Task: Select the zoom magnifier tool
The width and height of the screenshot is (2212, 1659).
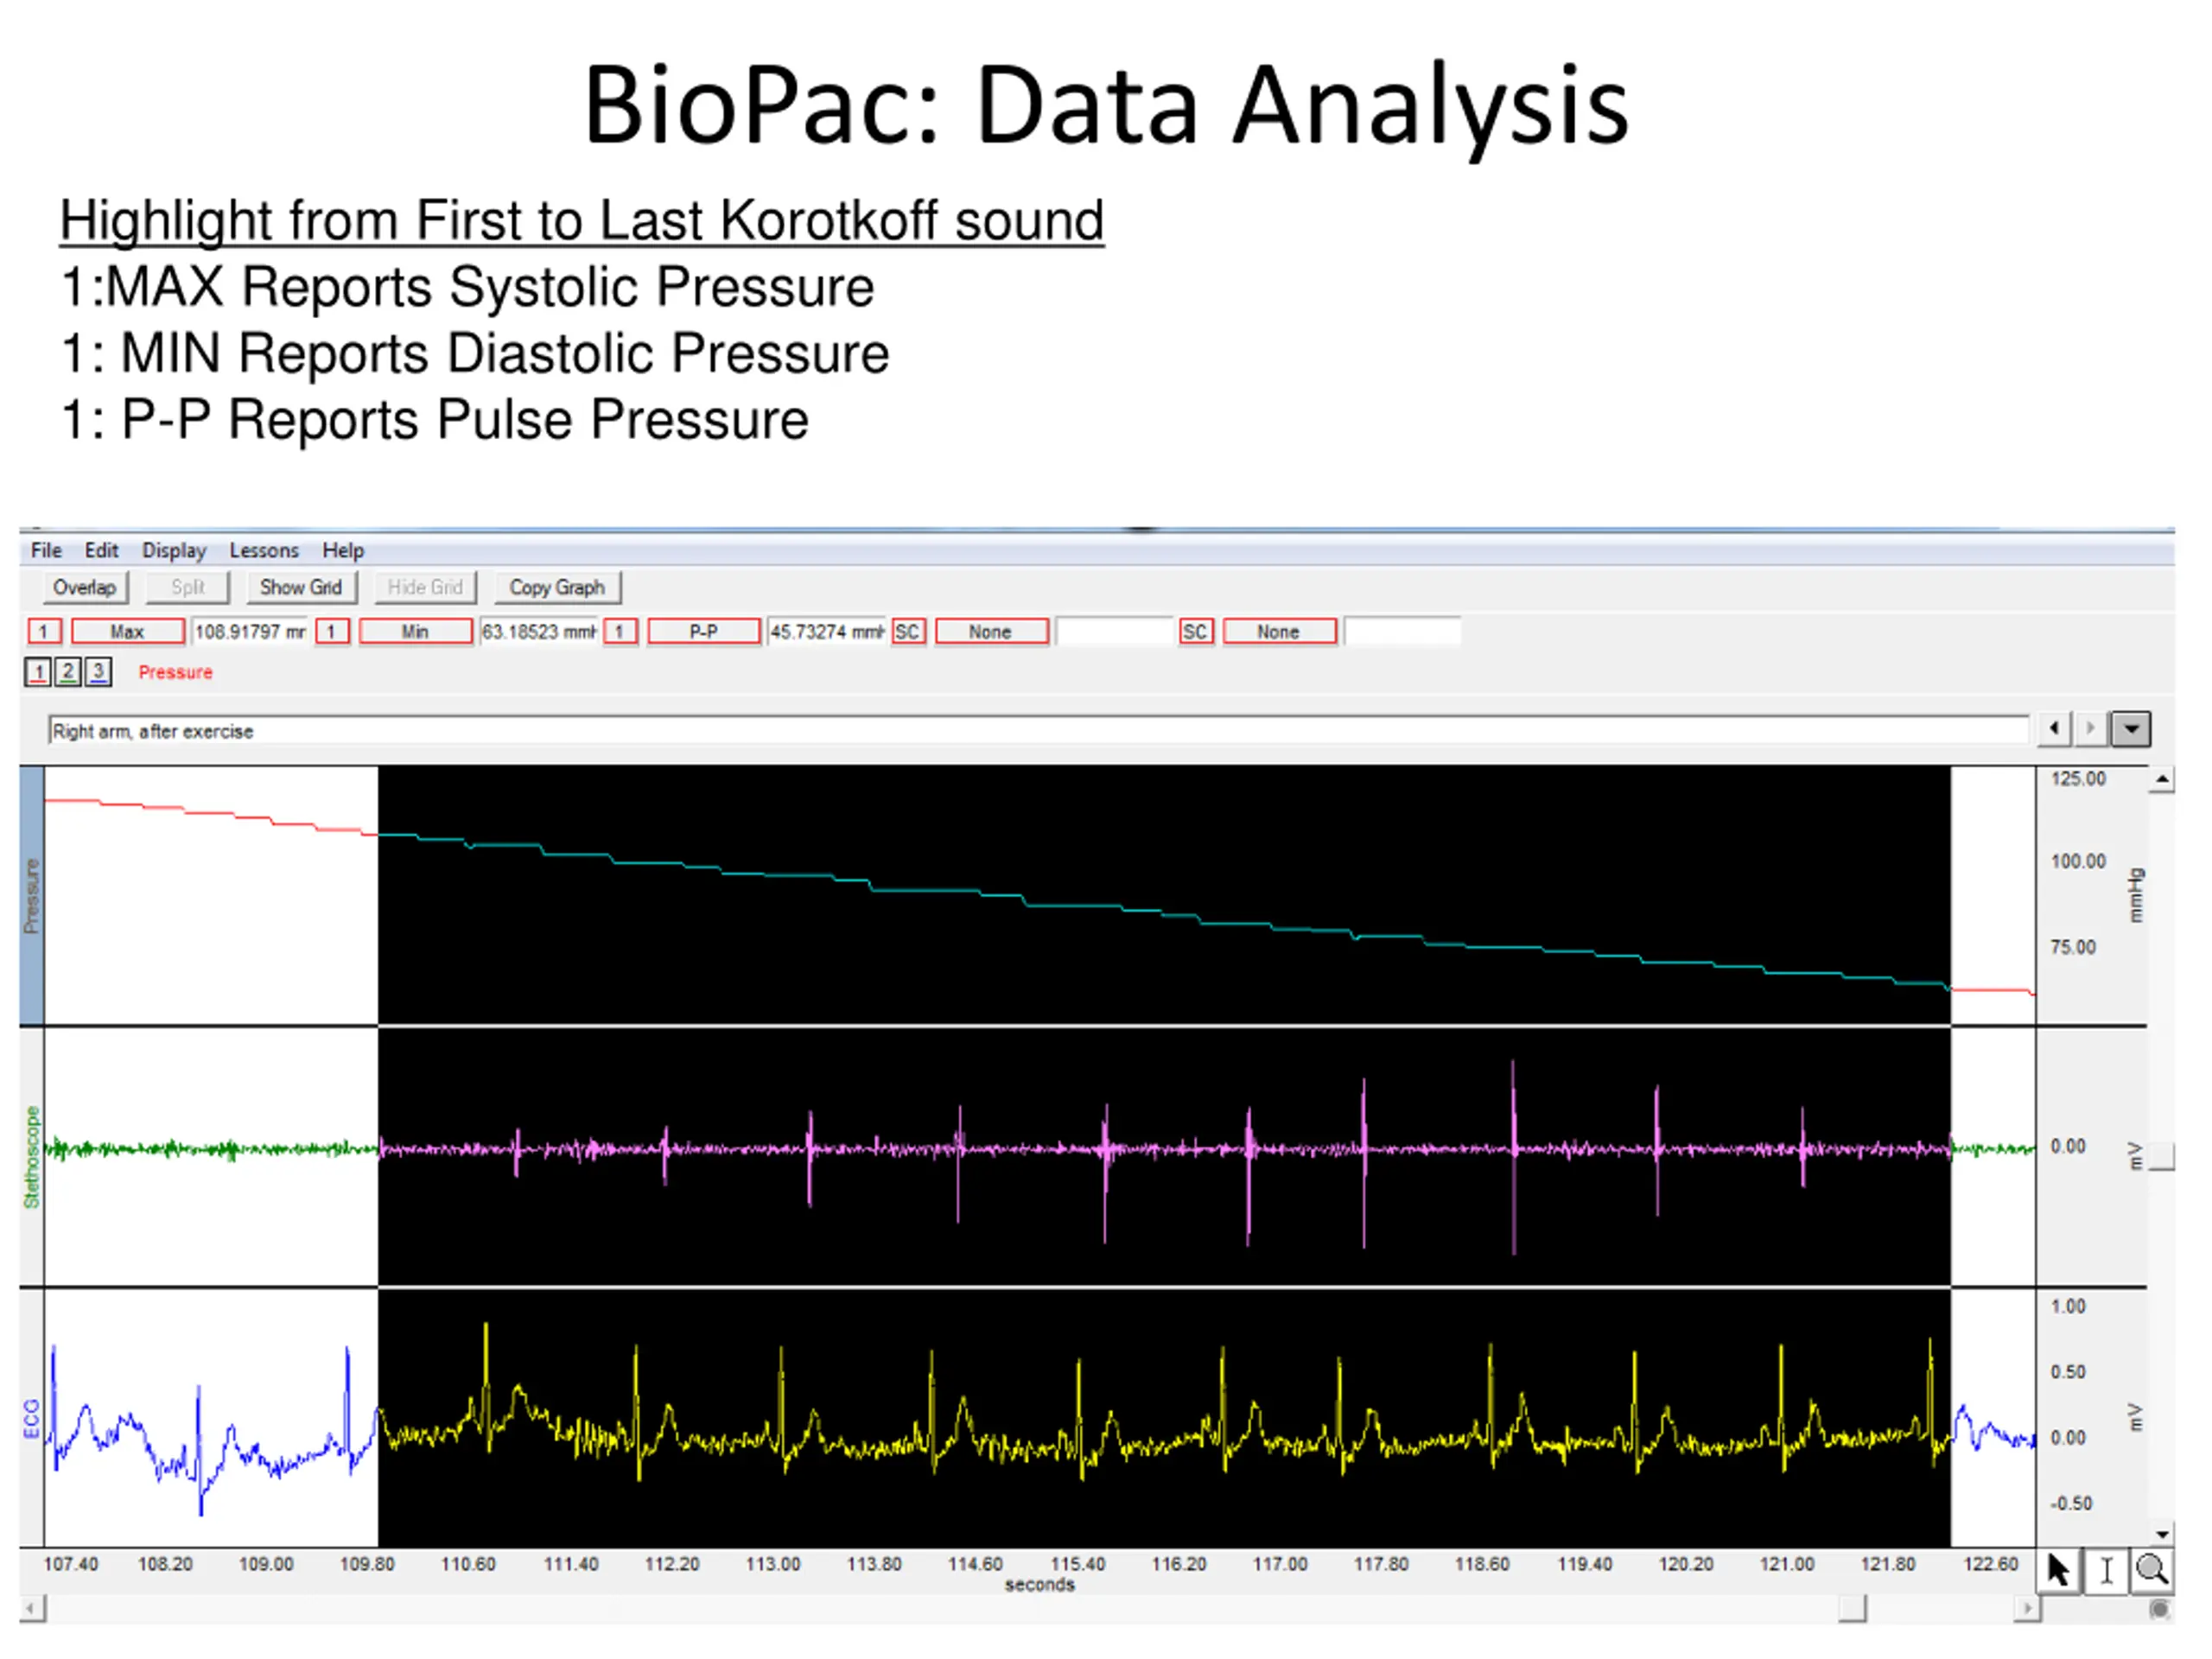Action: point(2151,1570)
